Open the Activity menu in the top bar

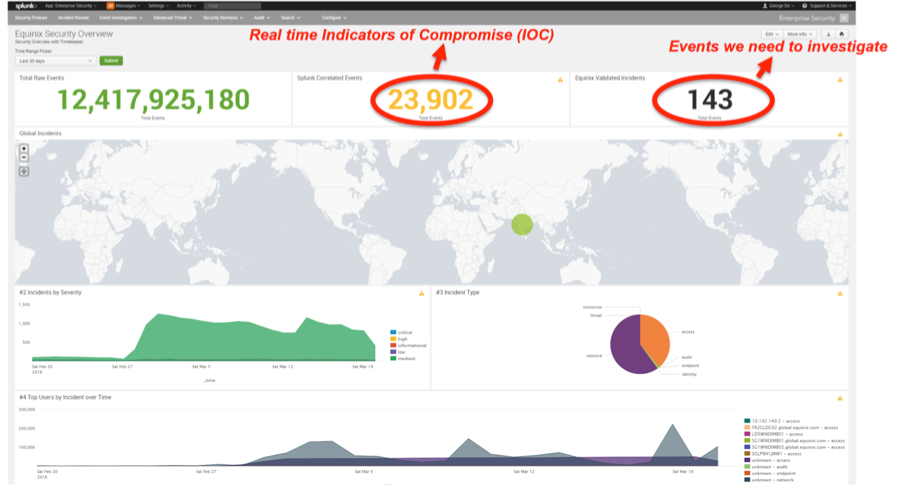coord(185,6)
